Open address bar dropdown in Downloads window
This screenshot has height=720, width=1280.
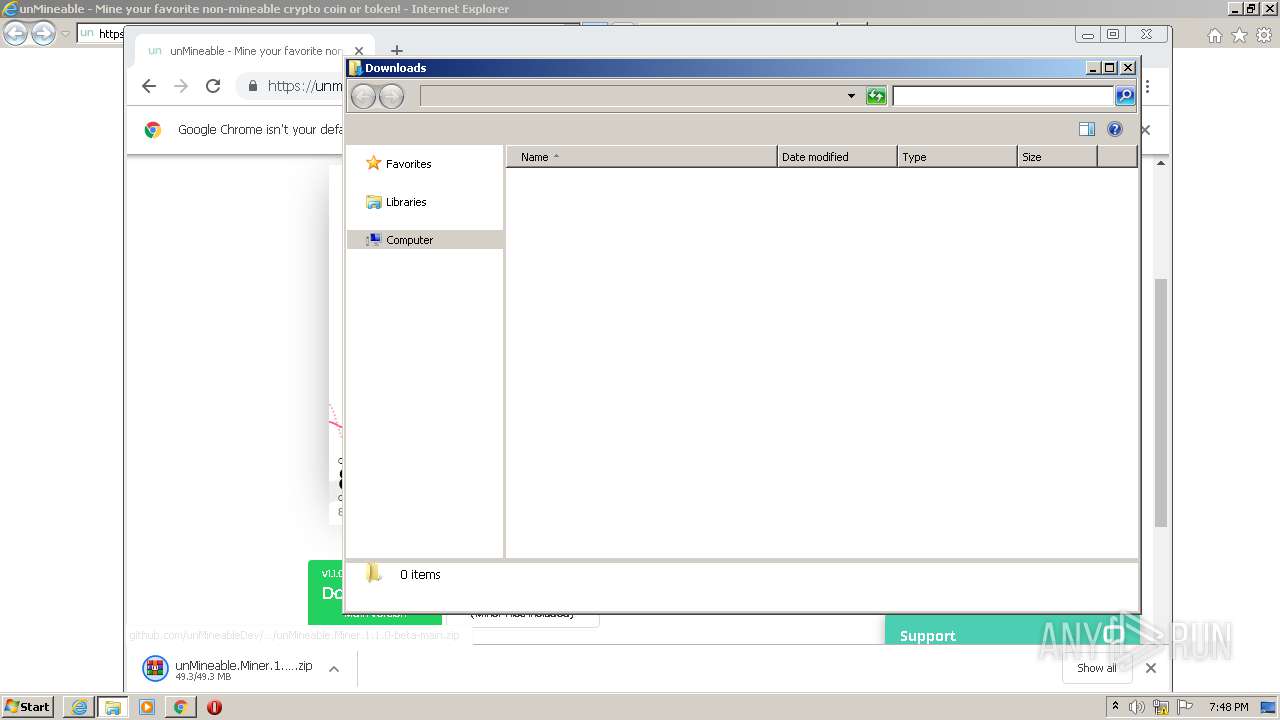[x=851, y=96]
